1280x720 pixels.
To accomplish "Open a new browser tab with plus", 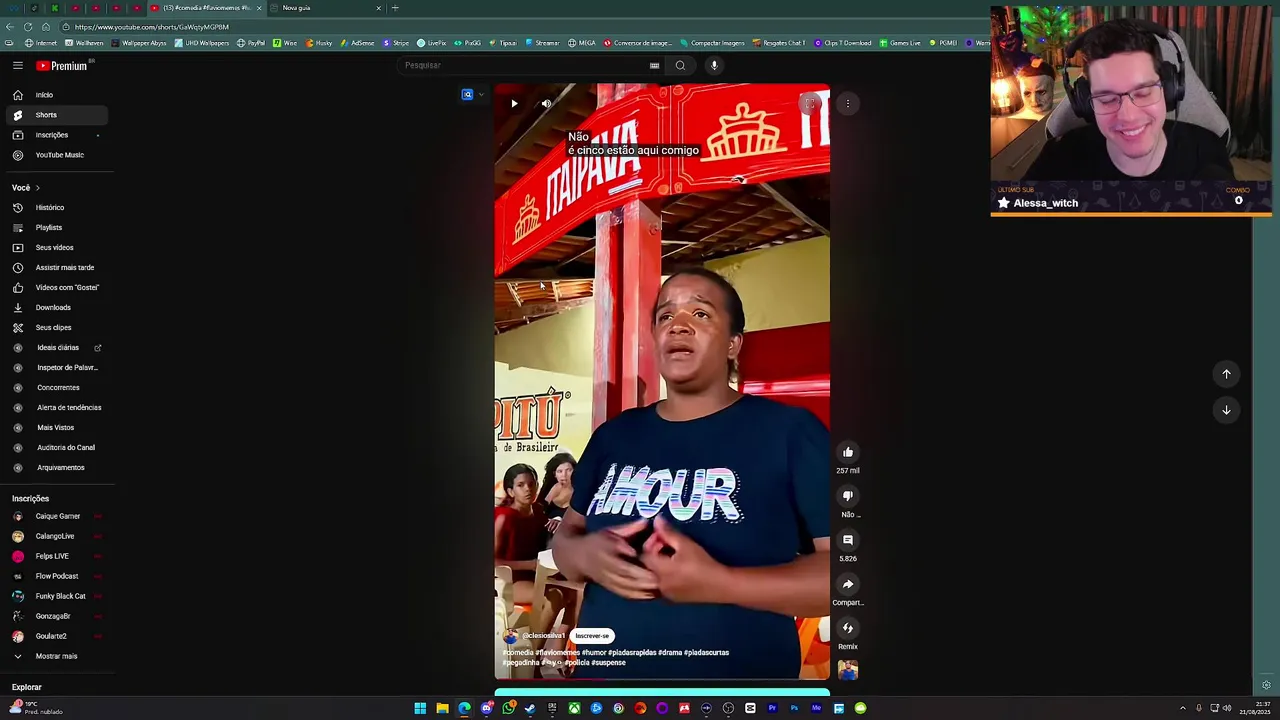I will 395,8.
